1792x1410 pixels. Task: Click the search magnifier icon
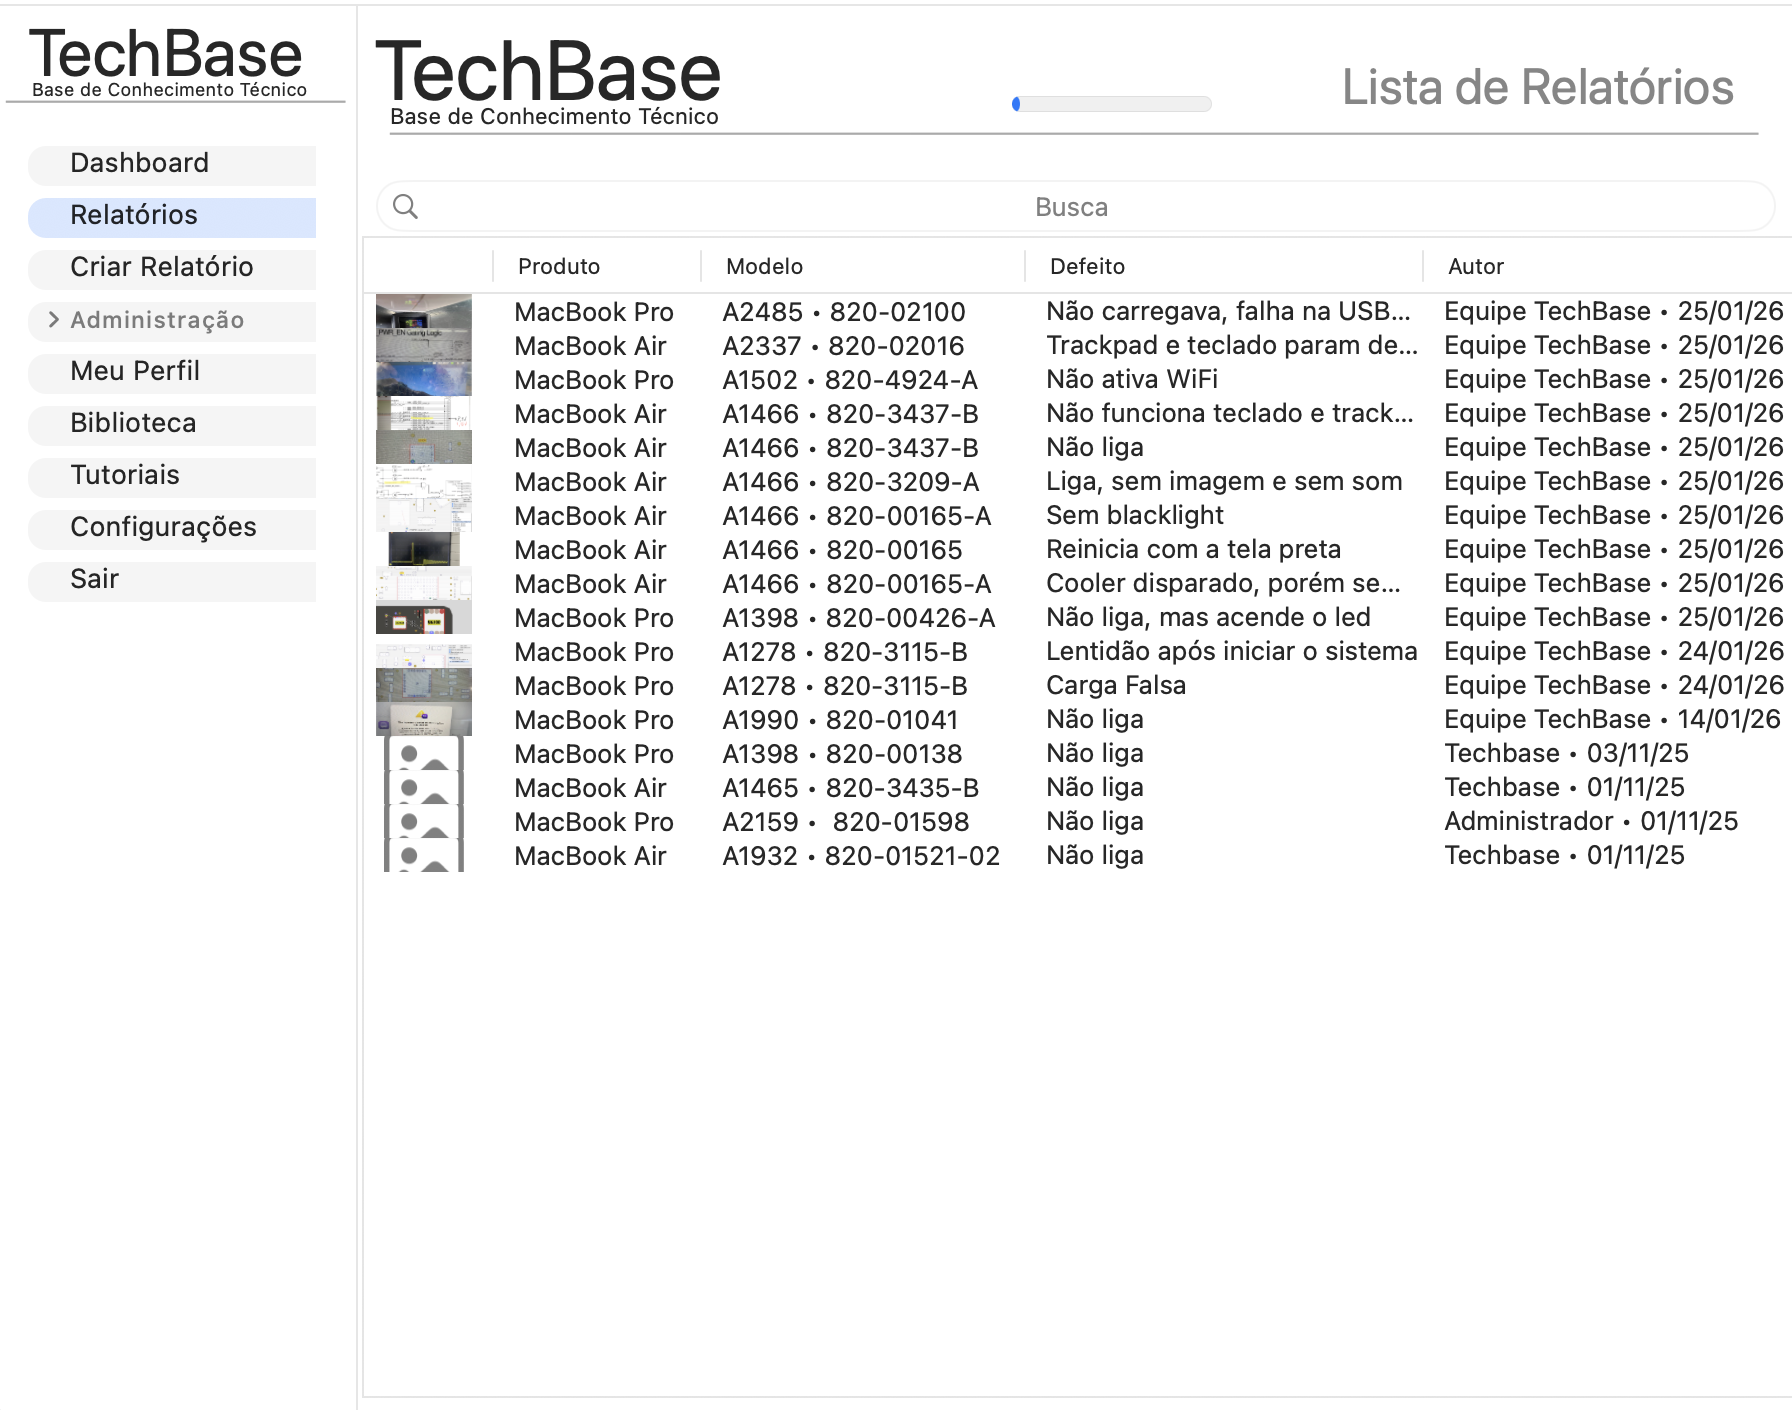[x=407, y=206]
